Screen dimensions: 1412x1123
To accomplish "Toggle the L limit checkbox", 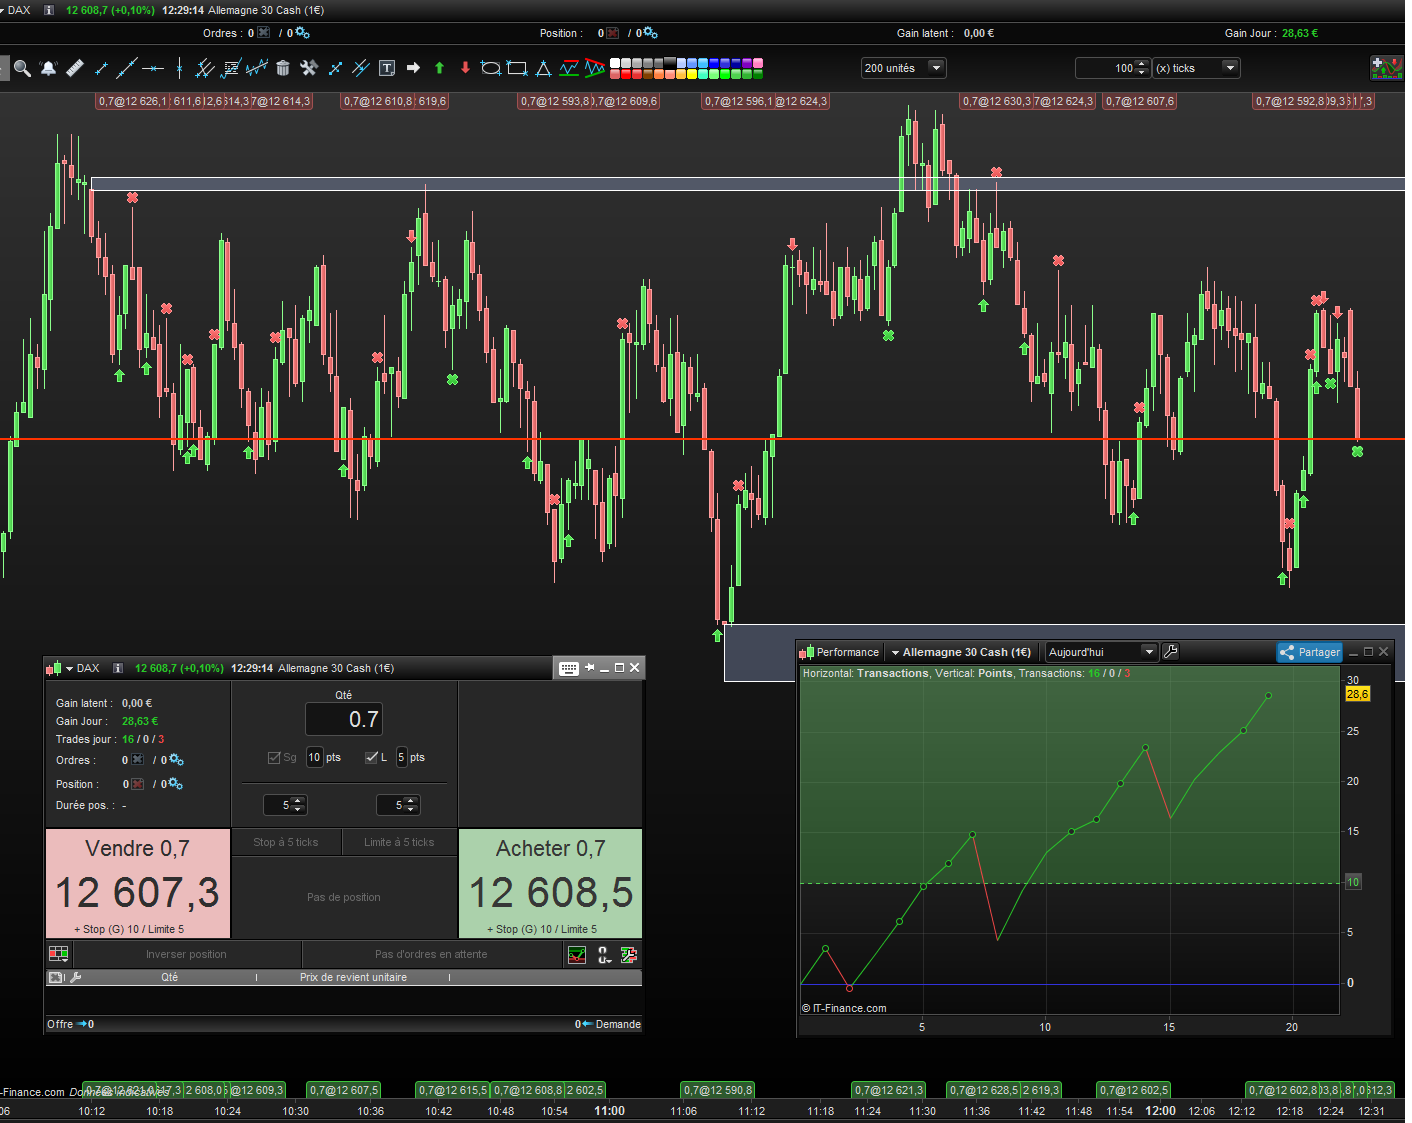I will pos(372,757).
